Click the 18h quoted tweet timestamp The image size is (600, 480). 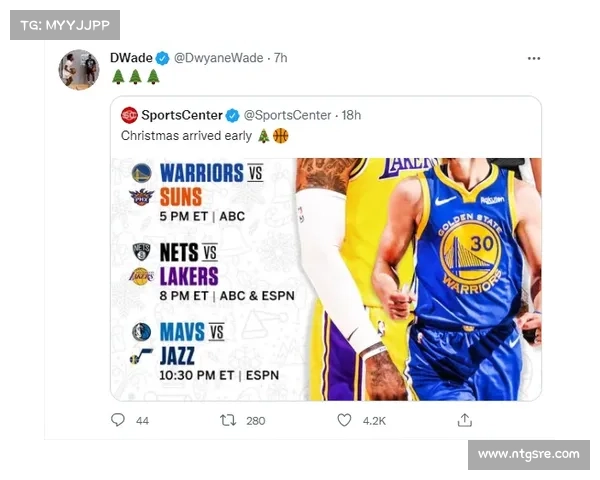tap(351, 115)
